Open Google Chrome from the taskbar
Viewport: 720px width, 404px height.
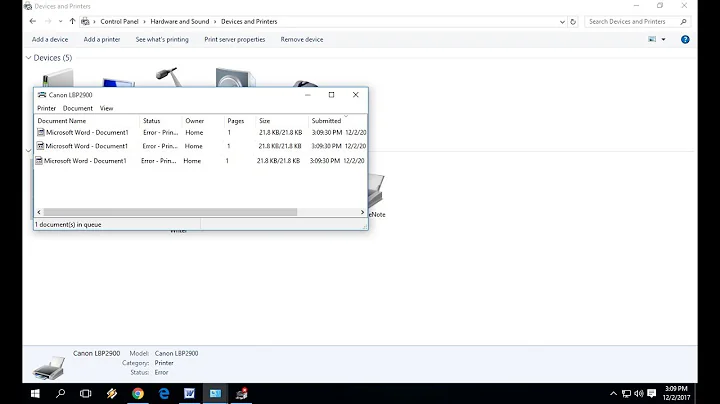coord(138,393)
